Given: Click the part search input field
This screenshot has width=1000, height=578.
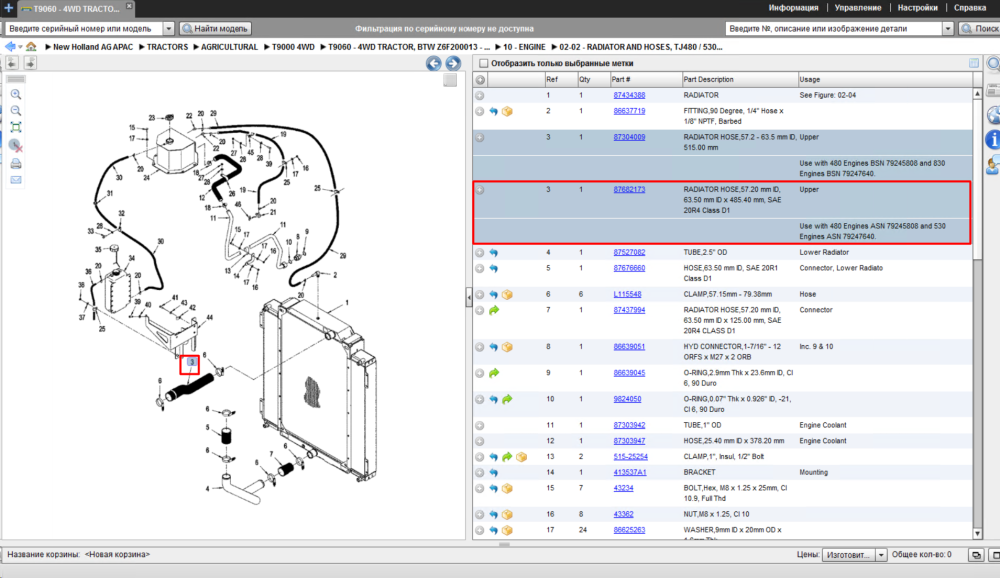Looking at the screenshot, I should pos(834,29).
